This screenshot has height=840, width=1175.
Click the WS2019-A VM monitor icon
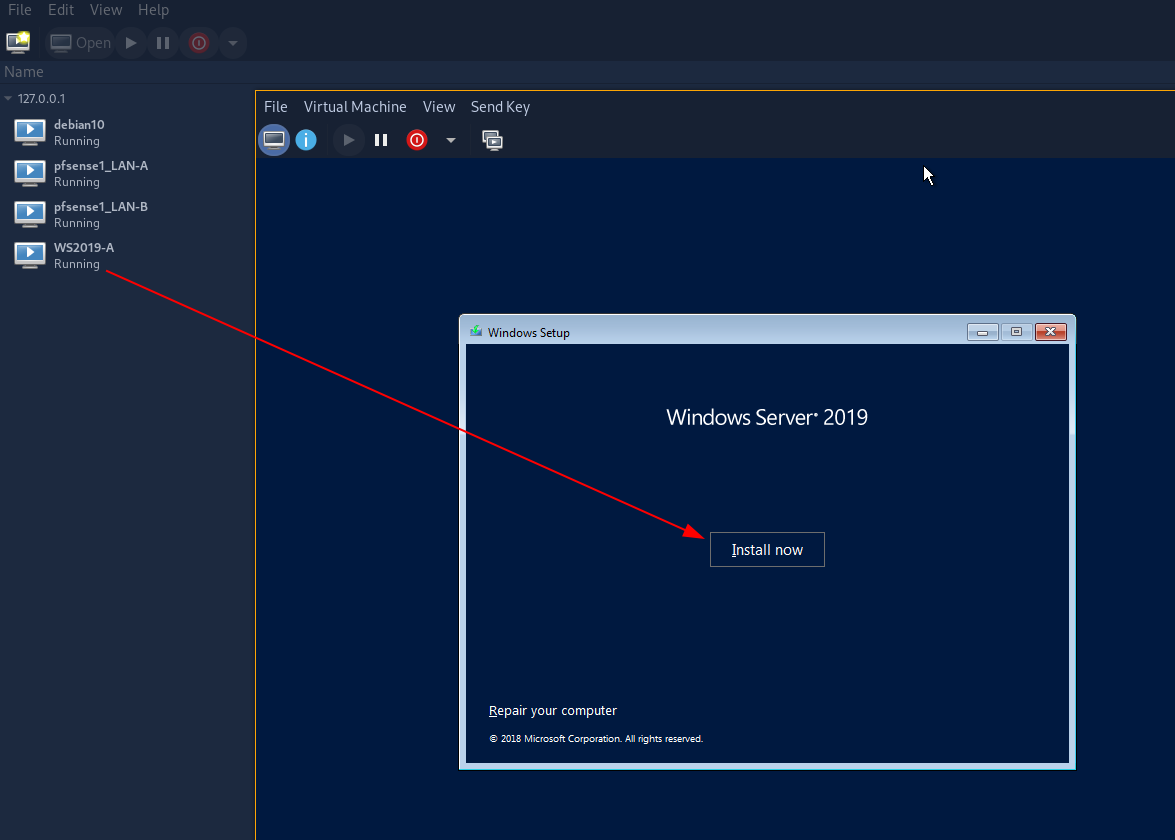pyautogui.click(x=30, y=256)
